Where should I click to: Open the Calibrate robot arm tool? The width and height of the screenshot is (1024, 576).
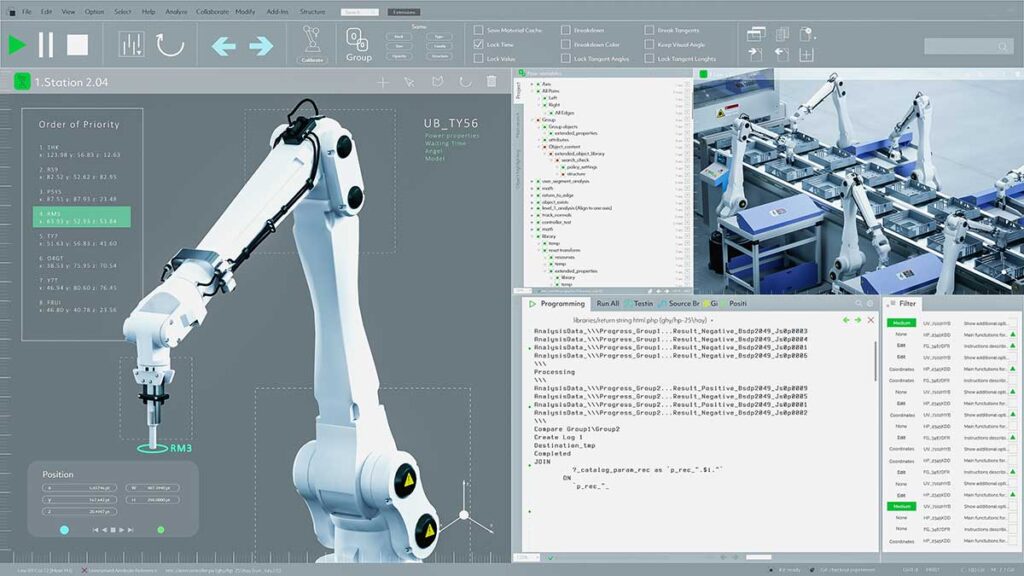pyautogui.click(x=312, y=44)
